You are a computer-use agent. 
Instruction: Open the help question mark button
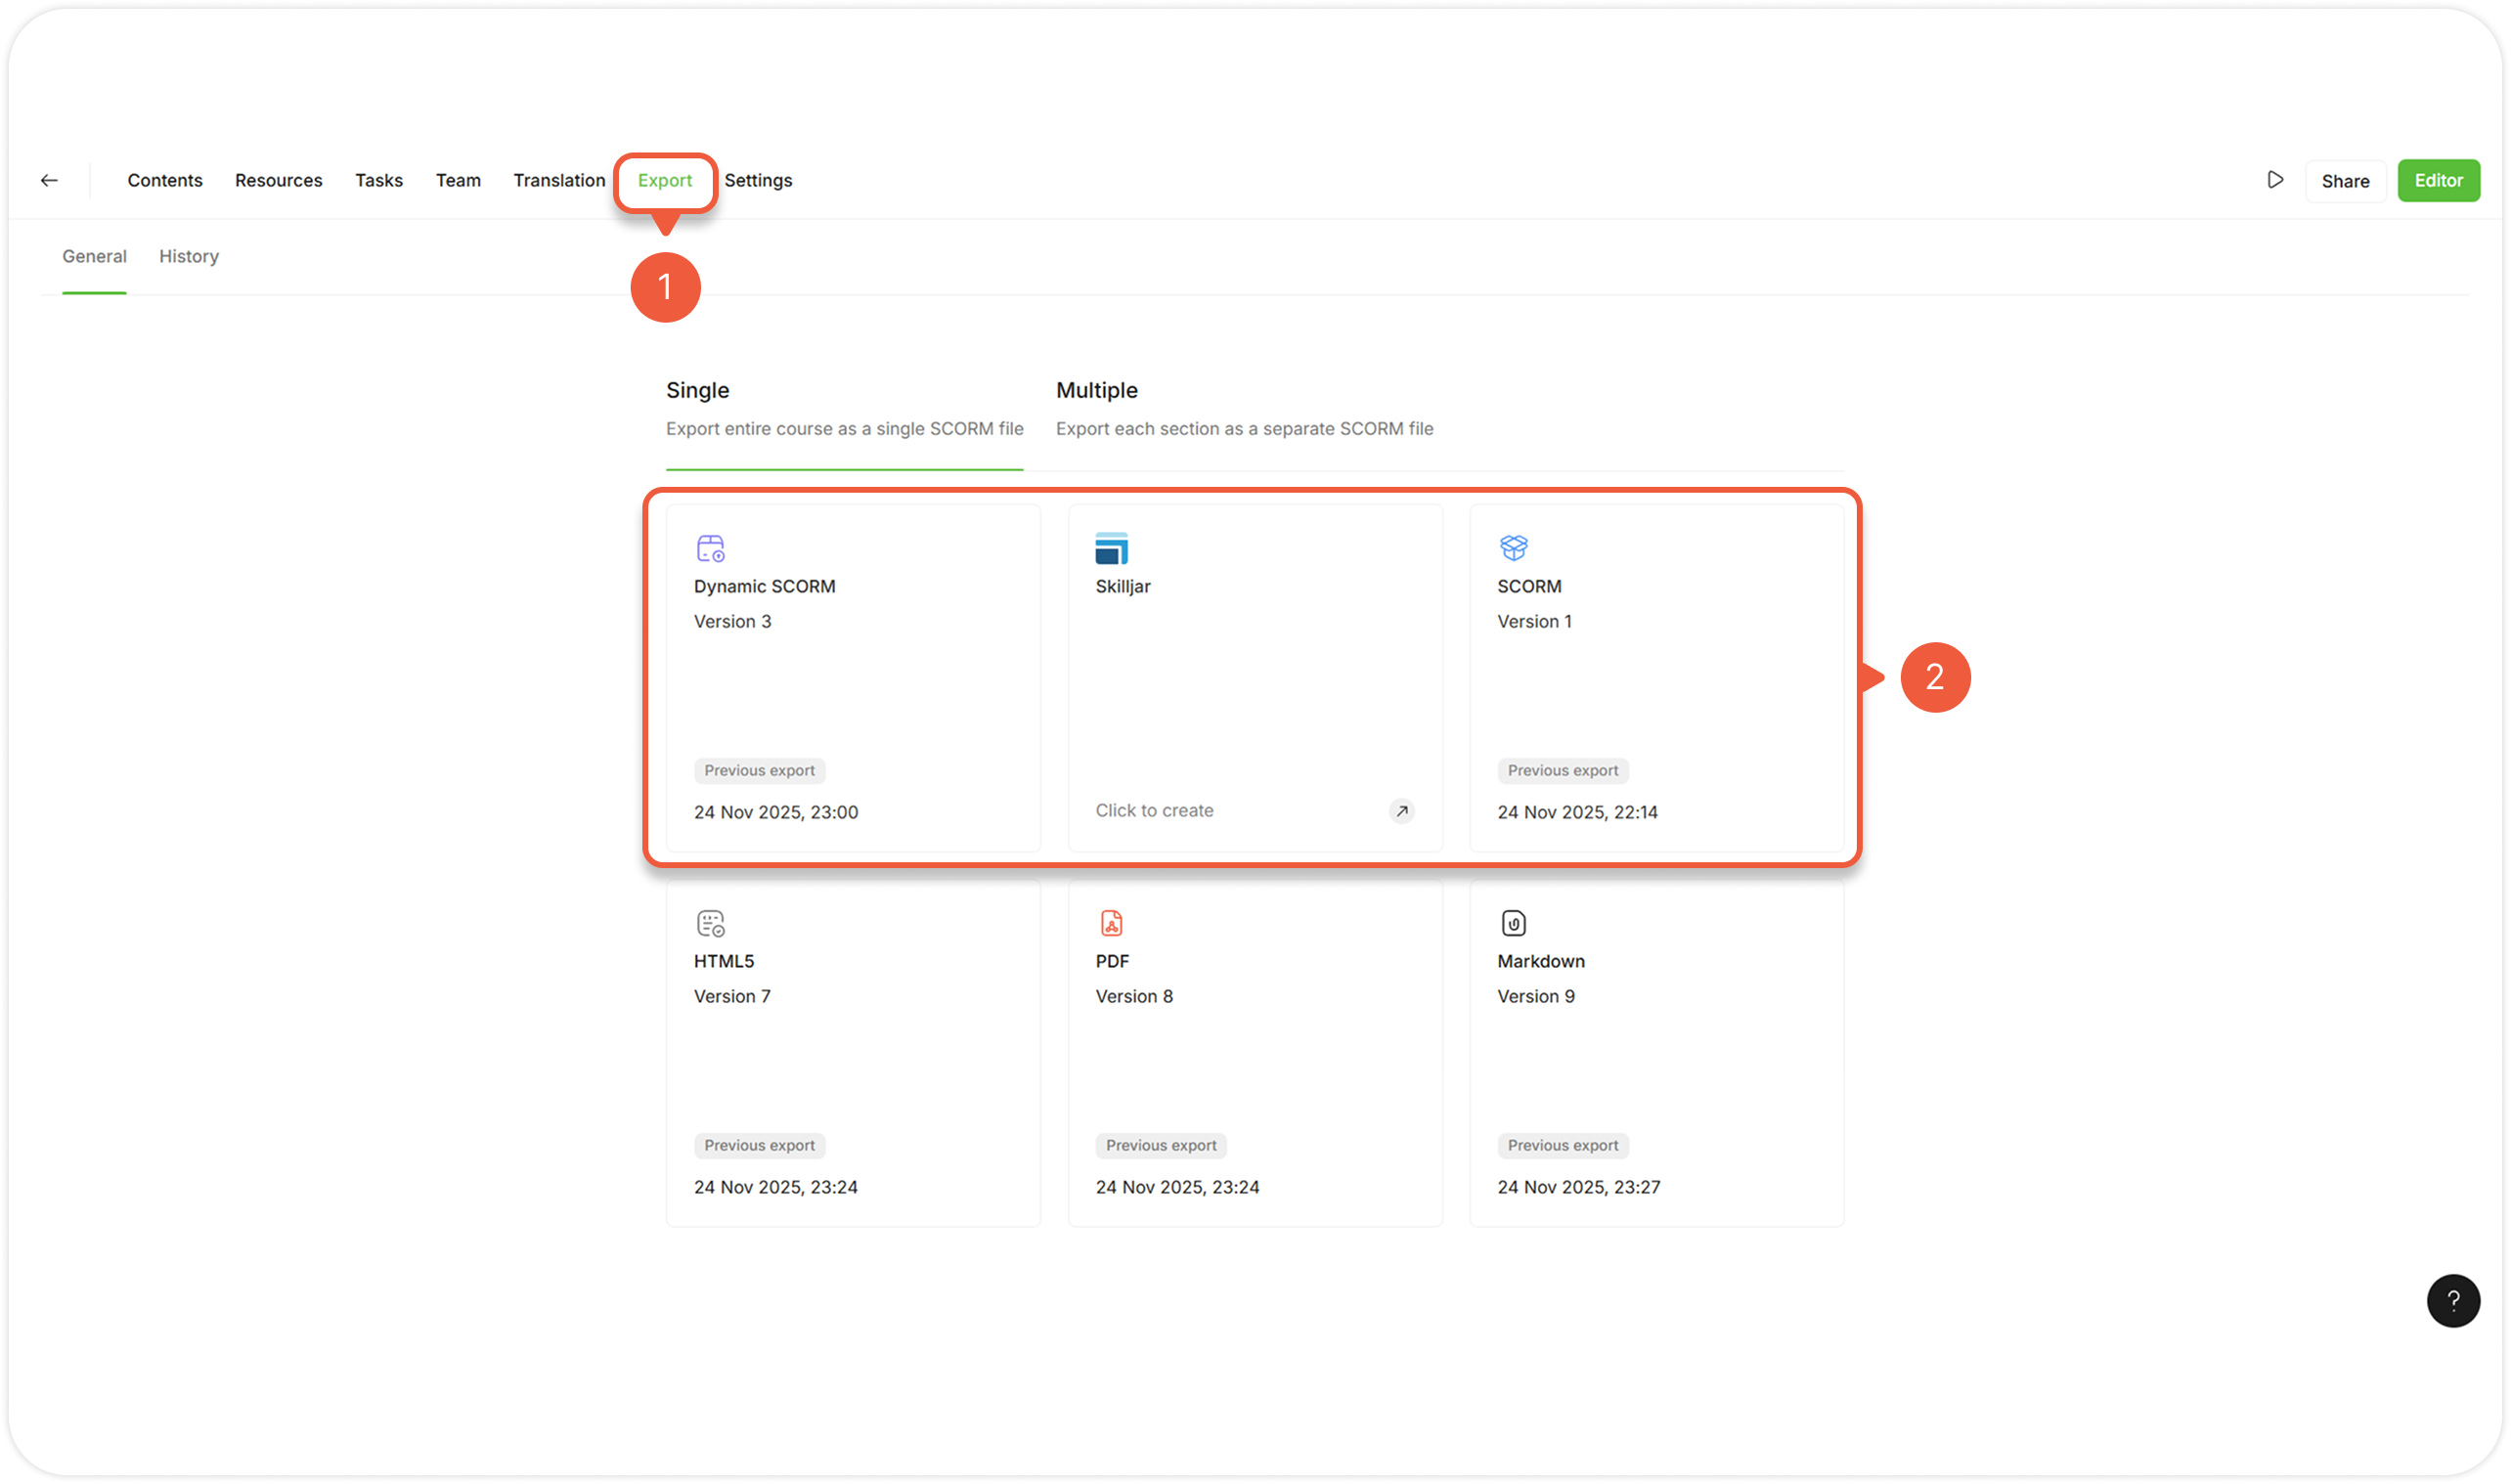pos(2452,1300)
